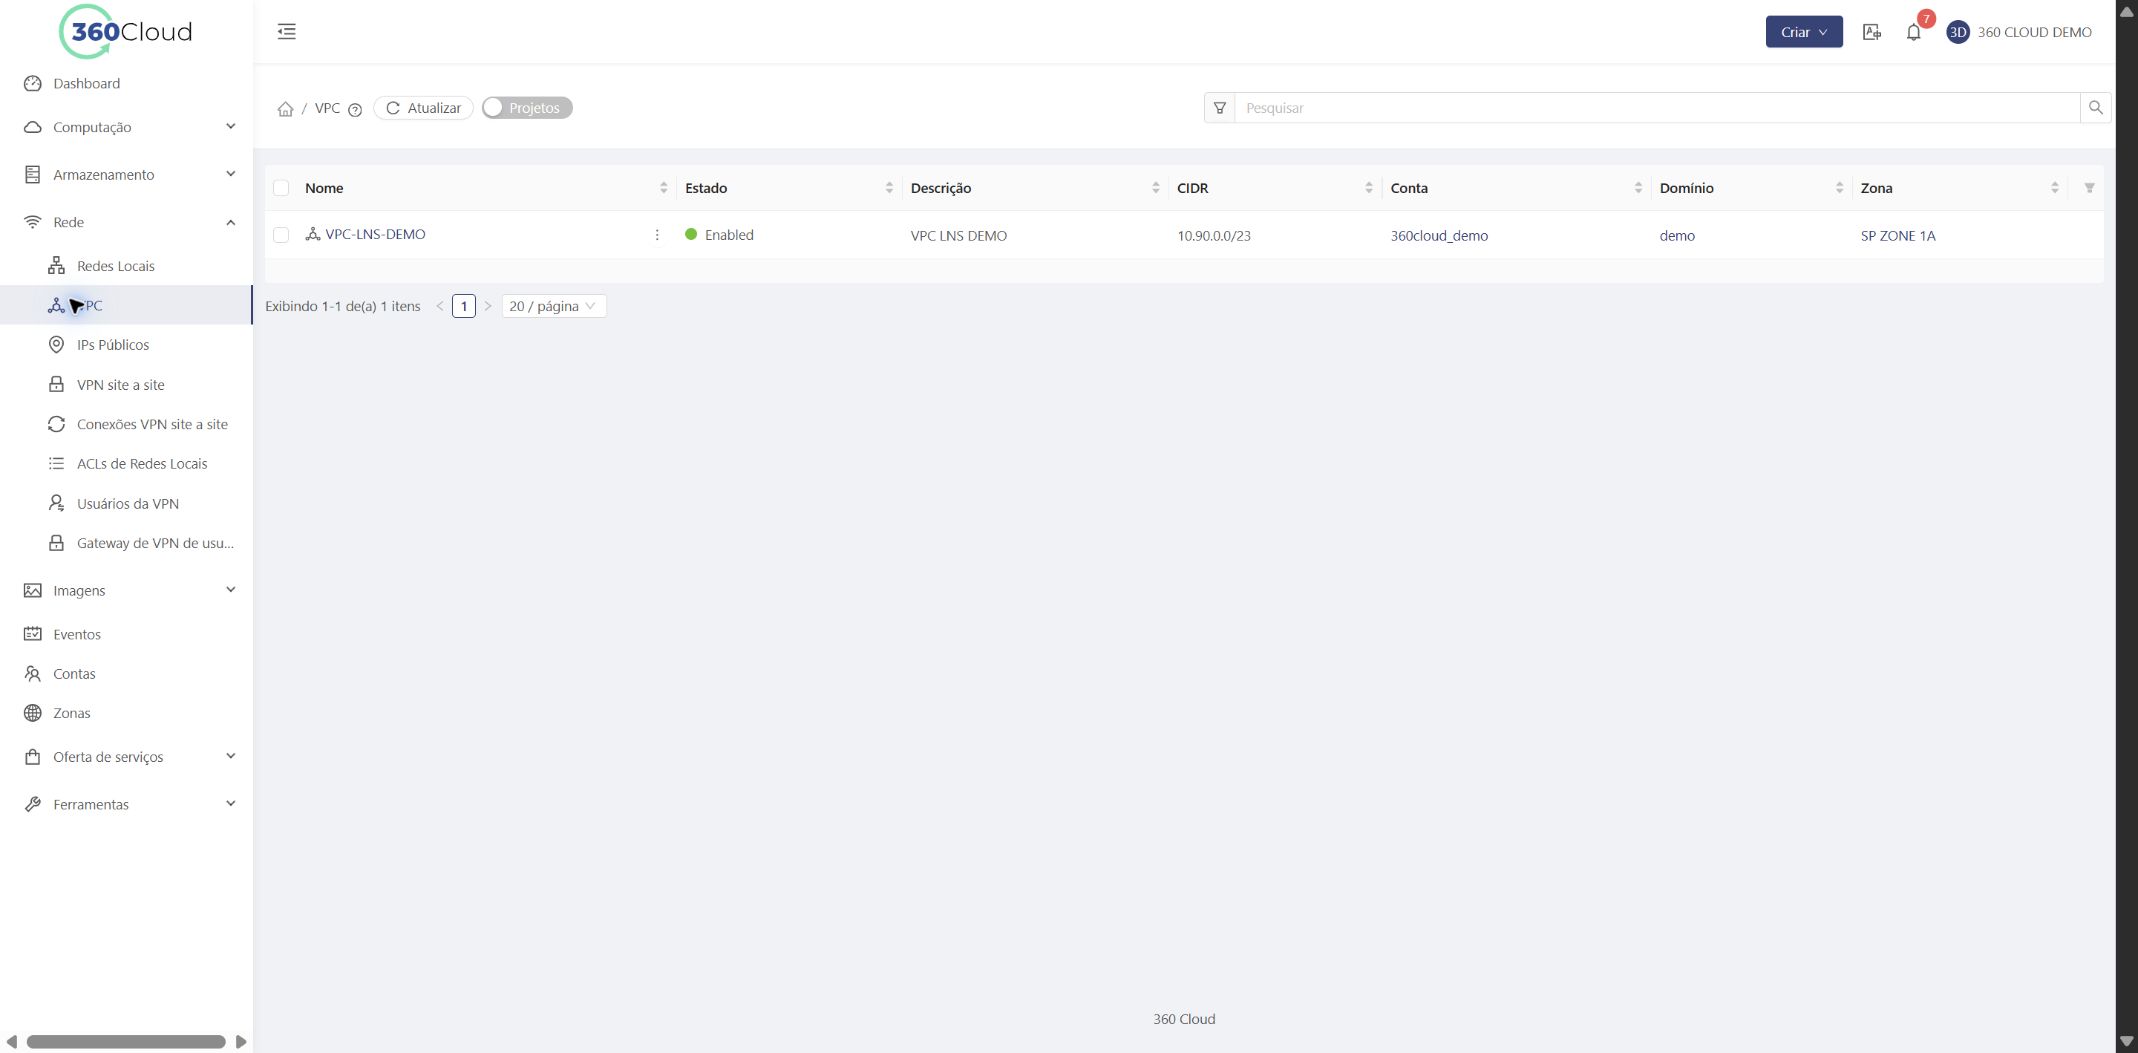The height and width of the screenshot is (1053, 2138).
Task: Expand the Armazenamento menu
Action: point(126,174)
